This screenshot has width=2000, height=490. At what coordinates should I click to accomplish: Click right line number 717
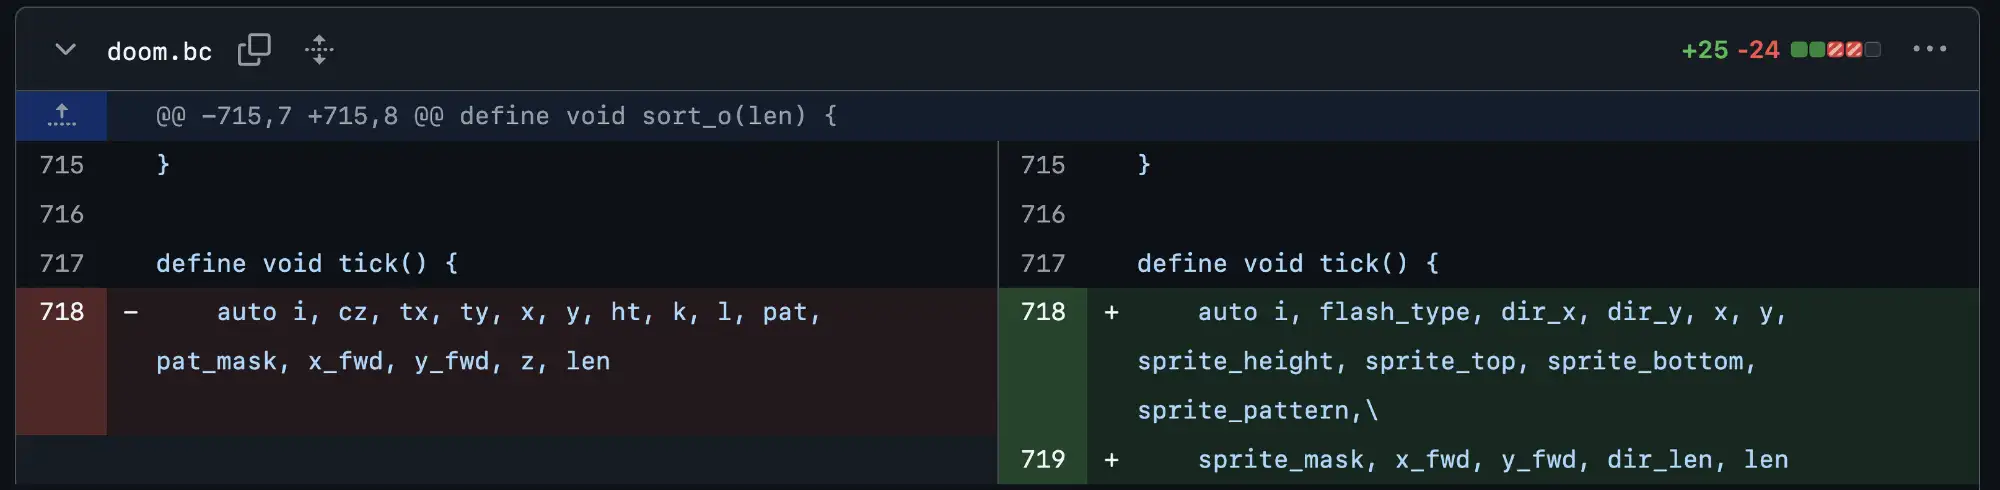pos(1042,263)
